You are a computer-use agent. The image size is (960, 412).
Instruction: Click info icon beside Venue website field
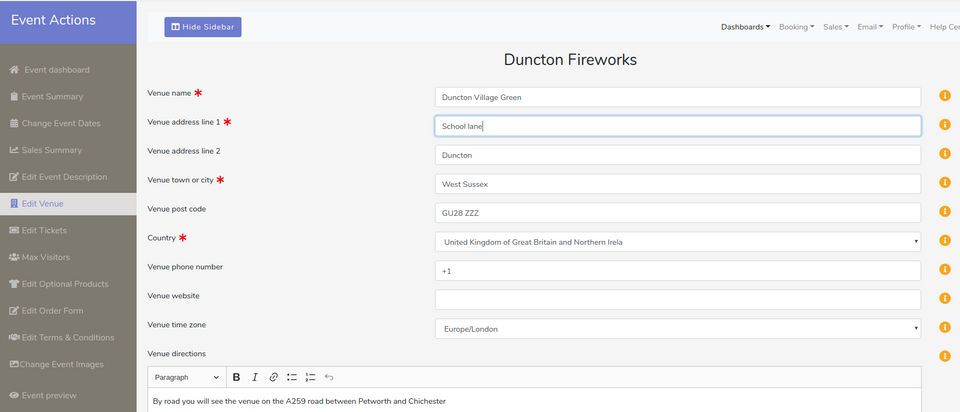pos(945,298)
